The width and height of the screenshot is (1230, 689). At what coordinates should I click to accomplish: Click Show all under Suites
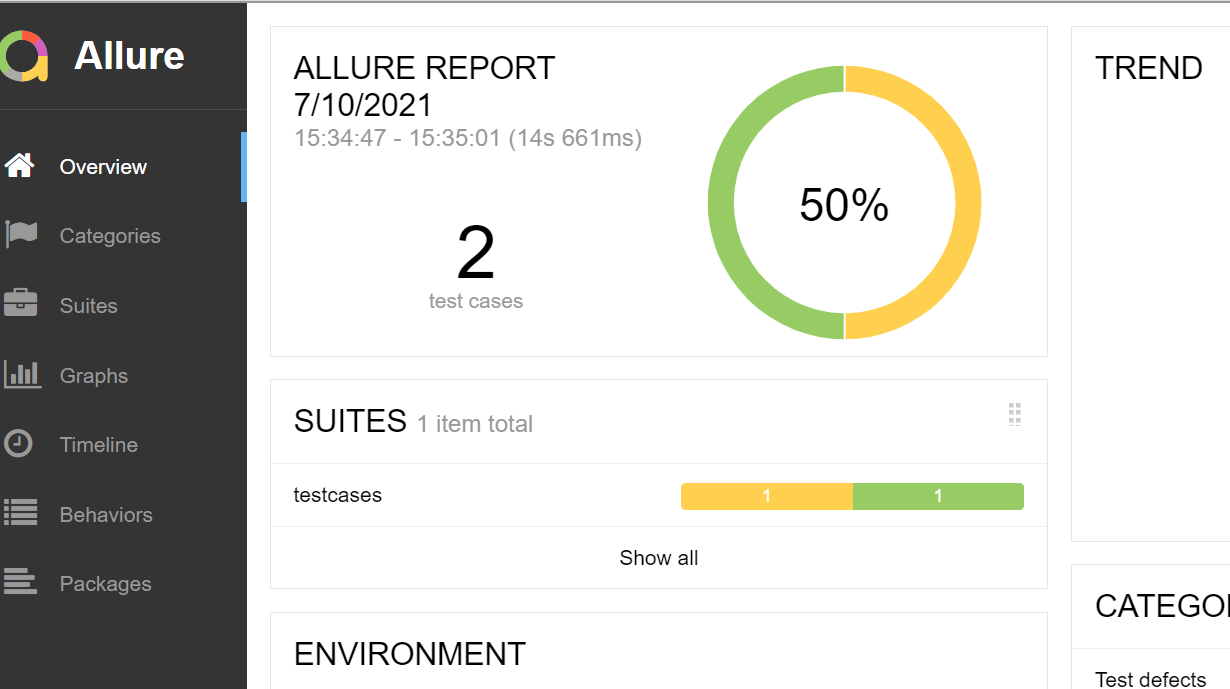658,558
